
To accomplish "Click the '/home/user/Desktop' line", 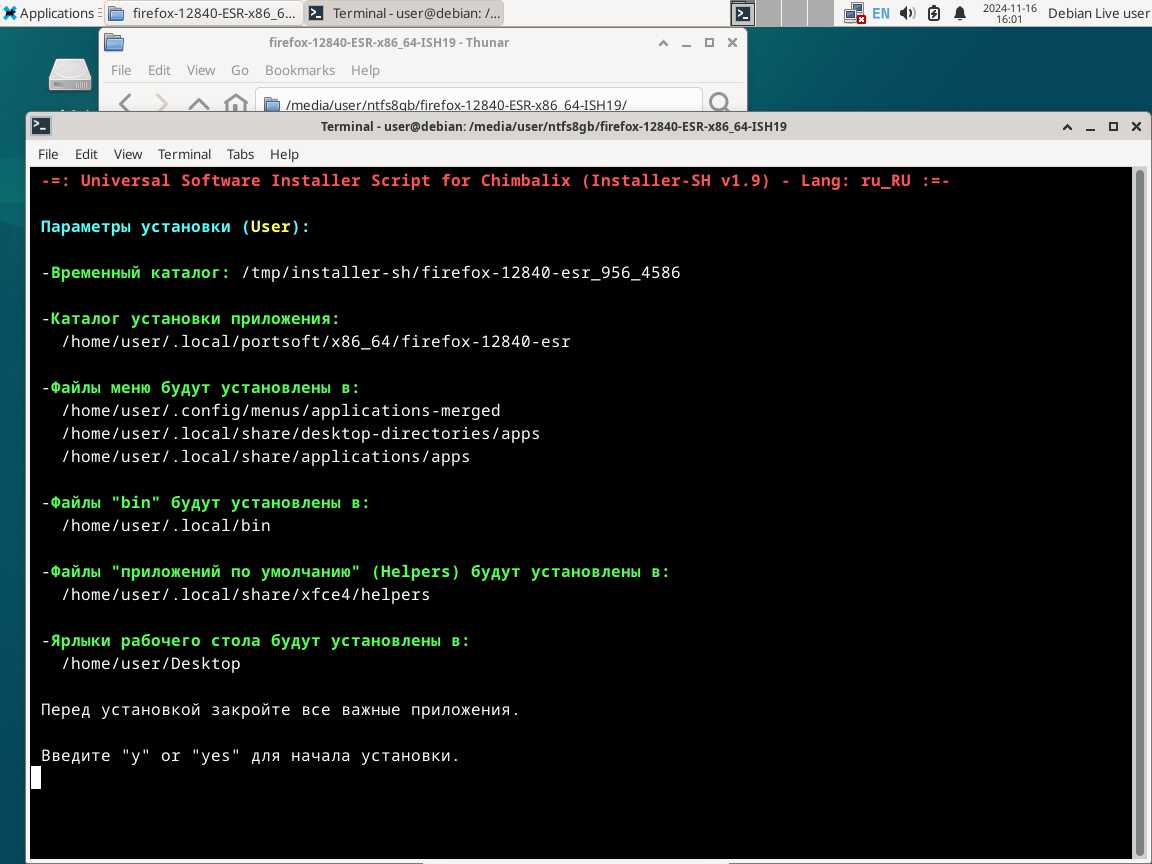I will pyautogui.click(x=151, y=663).
